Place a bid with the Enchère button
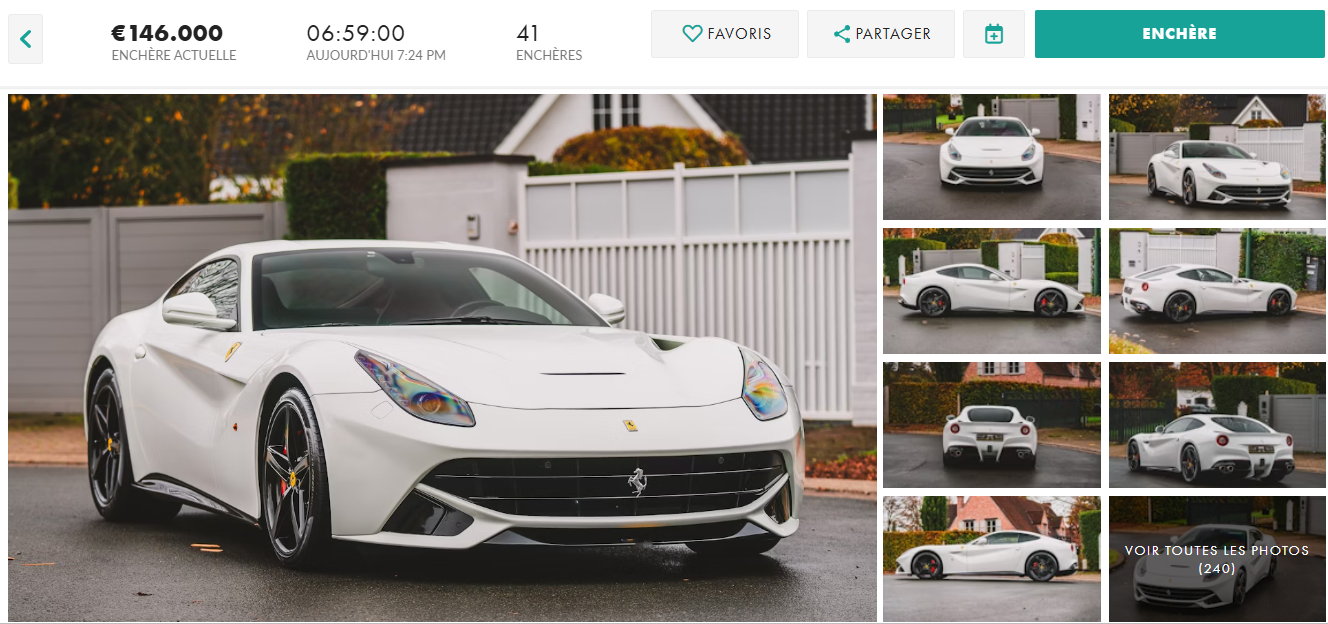Image resolution: width=1328 pixels, height=624 pixels. 1180,34
